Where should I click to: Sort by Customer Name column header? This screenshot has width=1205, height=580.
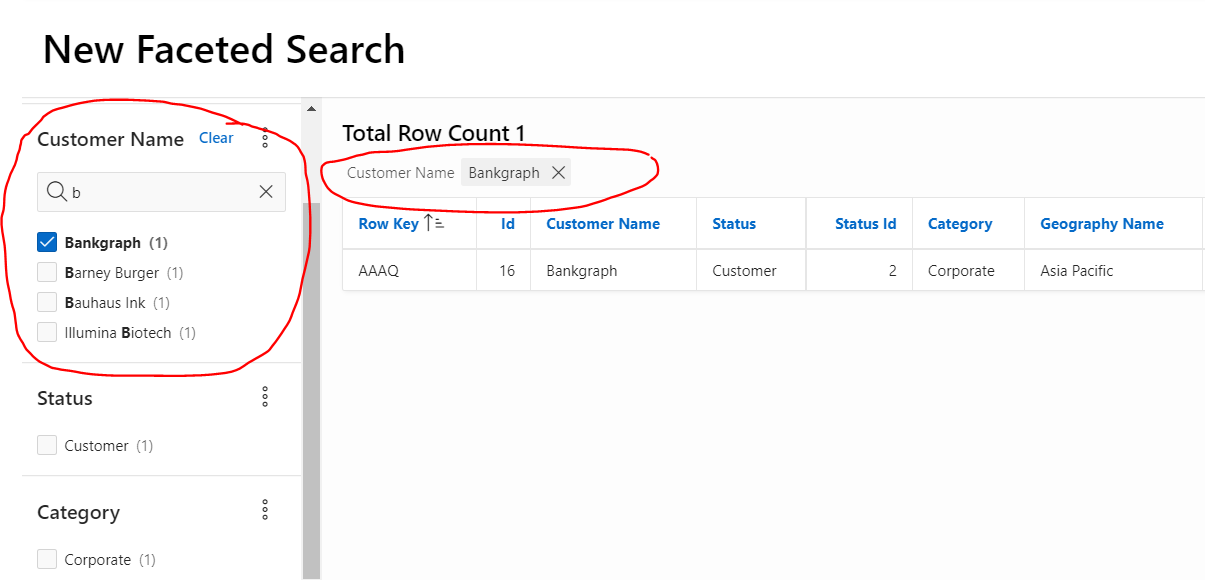603,224
